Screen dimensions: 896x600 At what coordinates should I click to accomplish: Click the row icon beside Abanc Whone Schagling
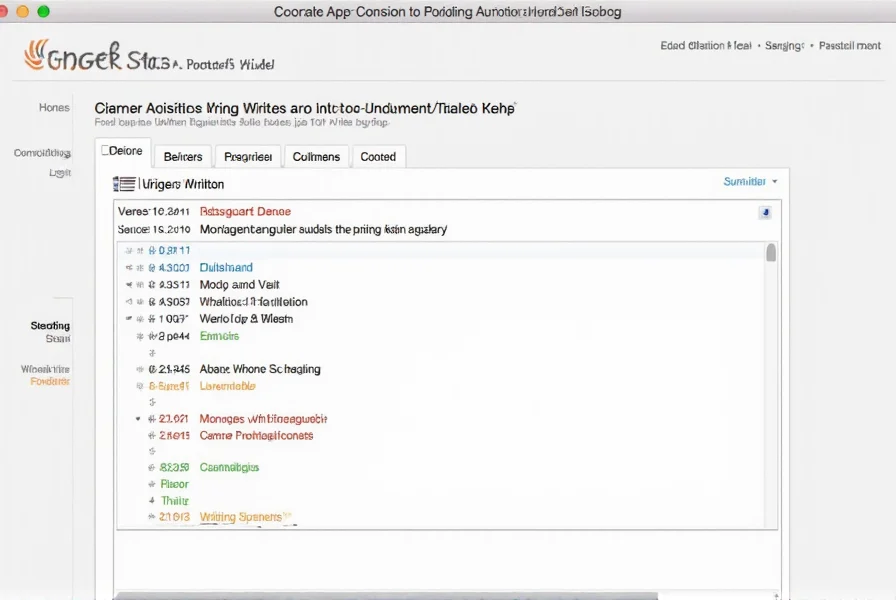coord(152,369)
